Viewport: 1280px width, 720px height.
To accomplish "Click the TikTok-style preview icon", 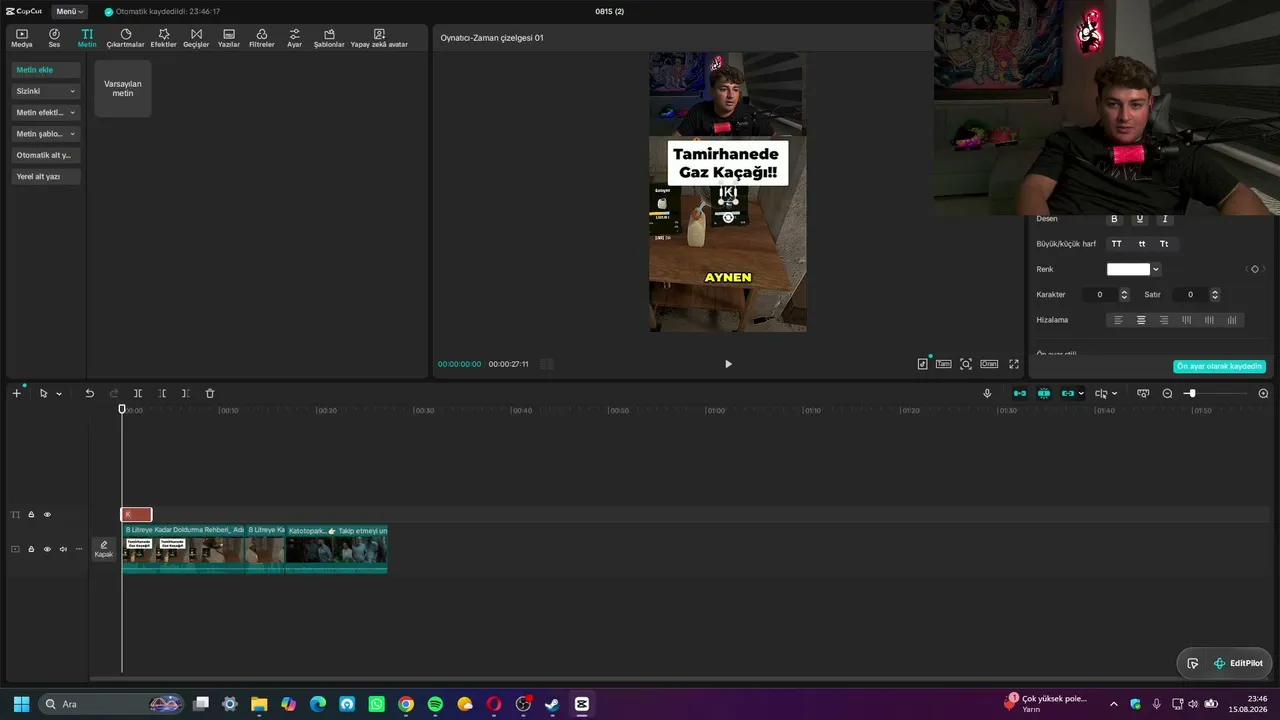I will pos(922,364).
